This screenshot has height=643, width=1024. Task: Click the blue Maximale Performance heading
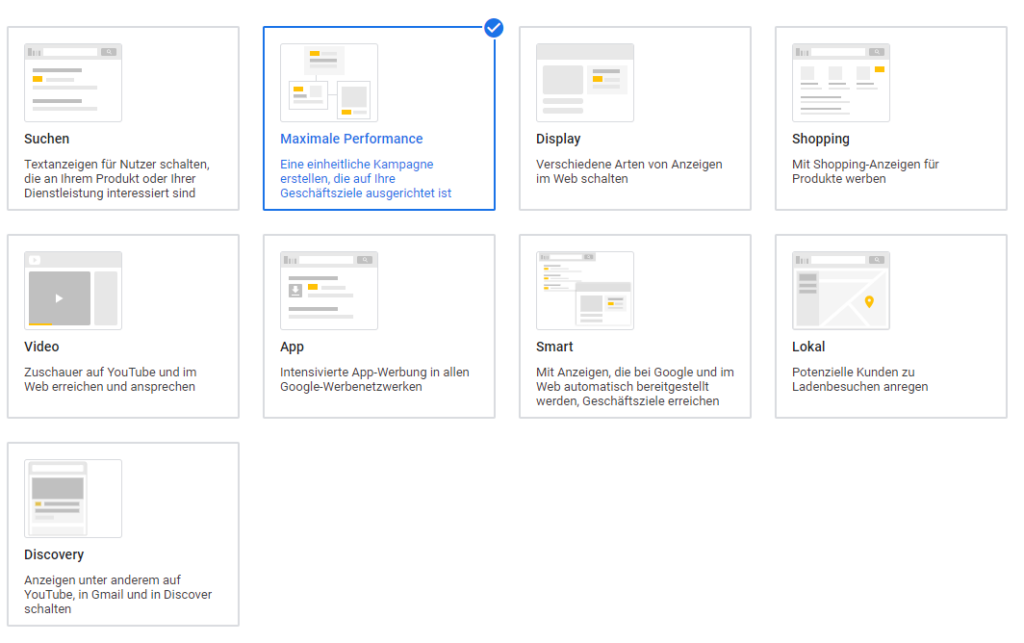point(351,139)
